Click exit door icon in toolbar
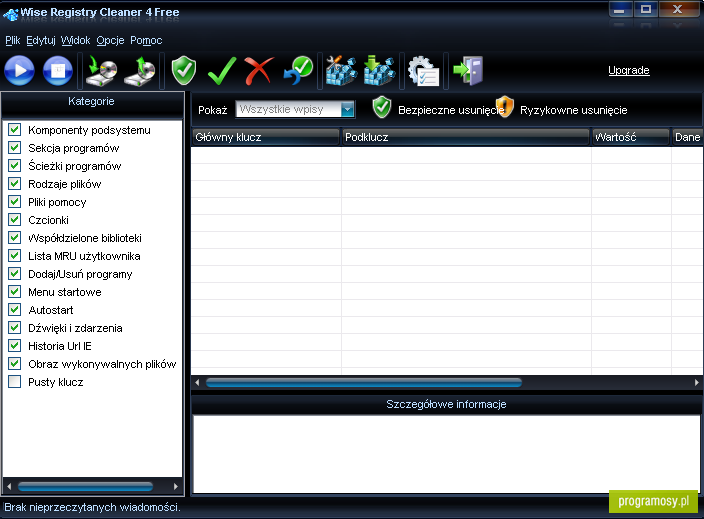 tap(468, 70)
